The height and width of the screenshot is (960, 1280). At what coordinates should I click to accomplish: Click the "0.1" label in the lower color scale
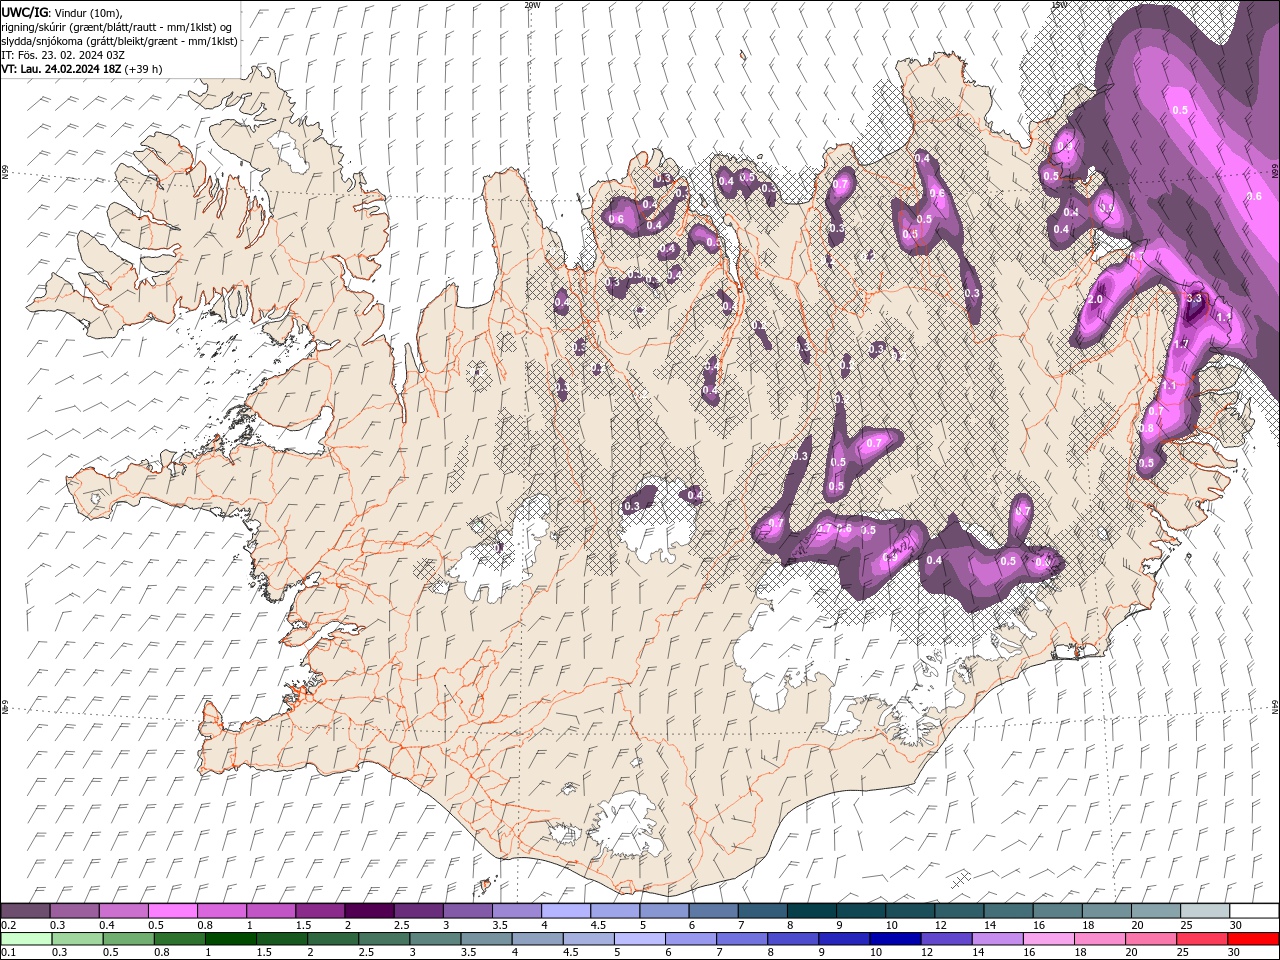point(8,952)
